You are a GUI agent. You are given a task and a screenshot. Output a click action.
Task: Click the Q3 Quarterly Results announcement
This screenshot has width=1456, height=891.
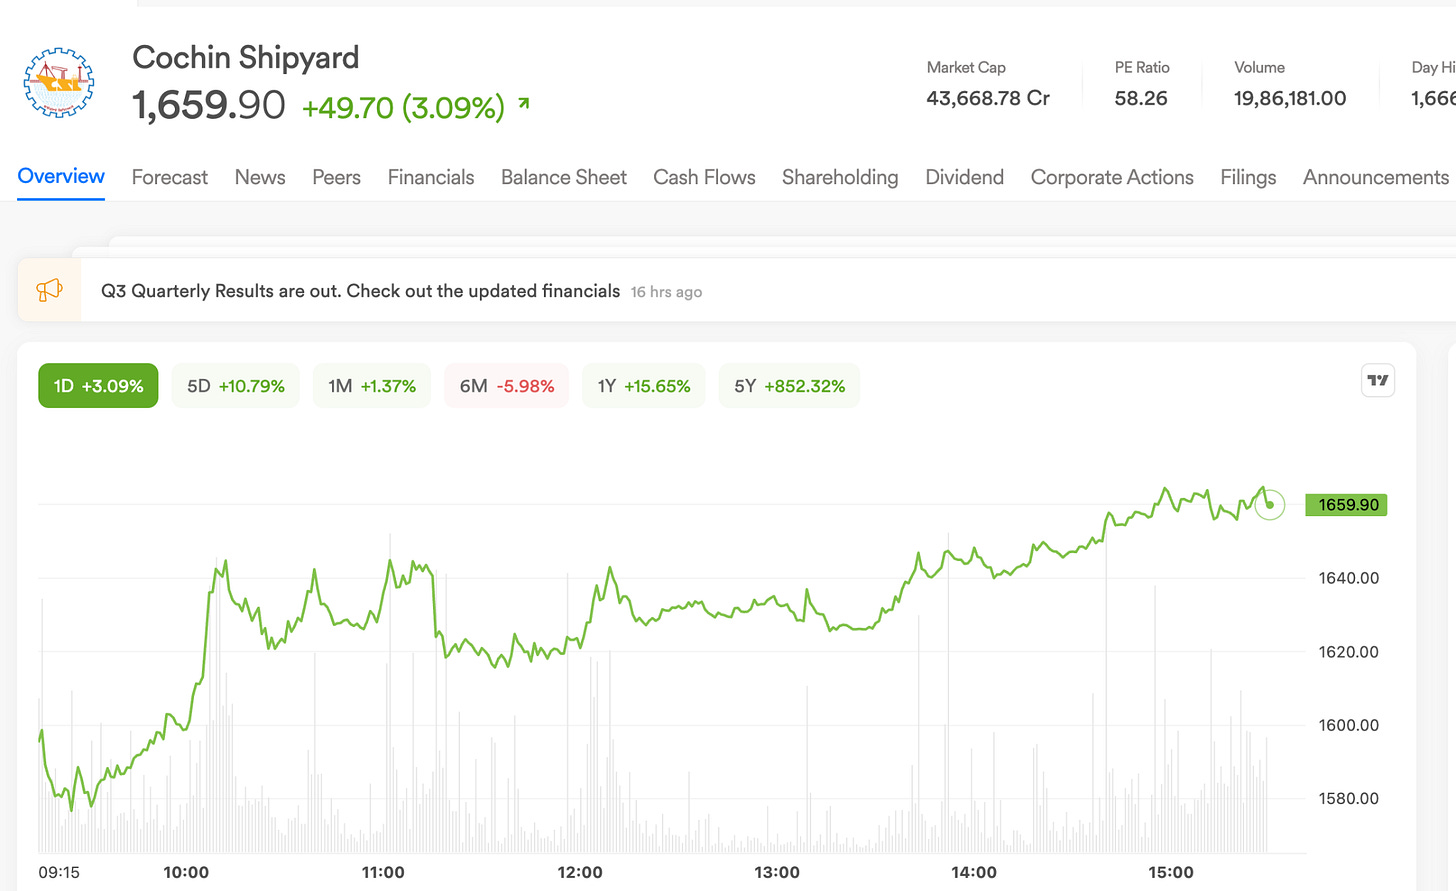click(360, 291)
